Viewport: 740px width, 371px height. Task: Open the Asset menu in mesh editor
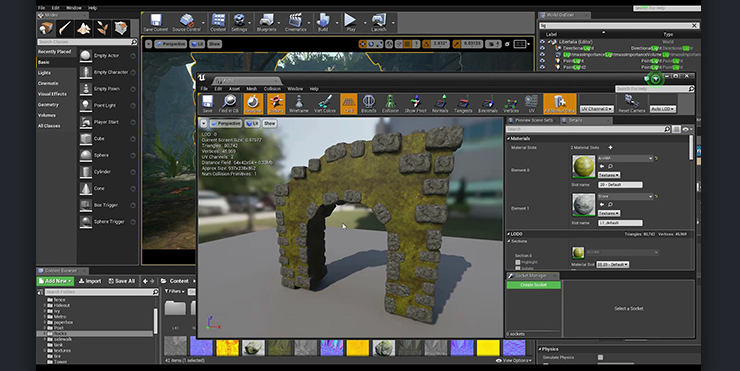pyautogui.click(x=234, y=89)
